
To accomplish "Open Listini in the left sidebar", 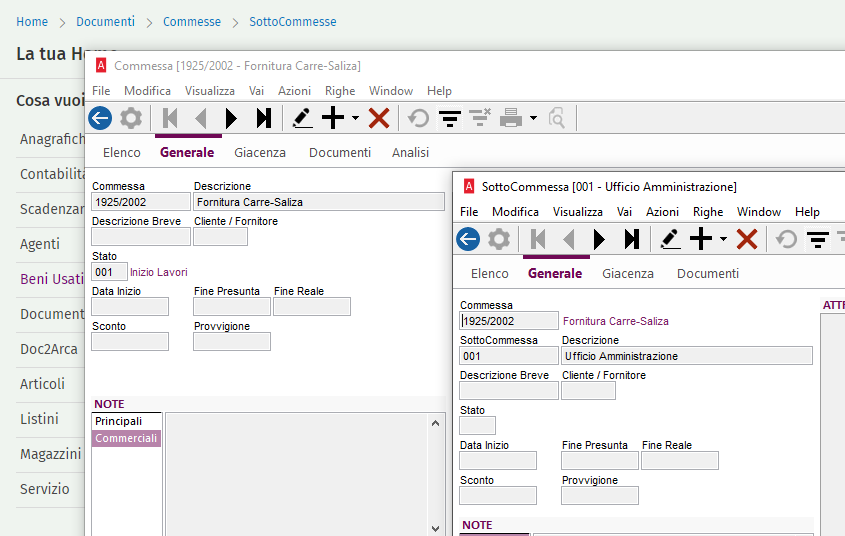I will 39,419.
